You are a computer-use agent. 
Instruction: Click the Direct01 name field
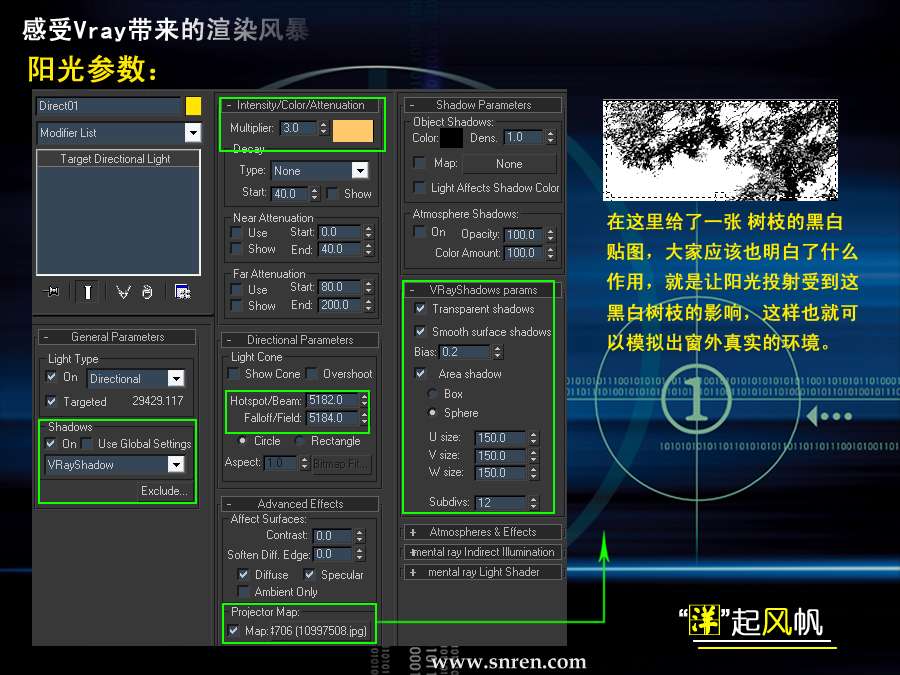pos(108,106)
